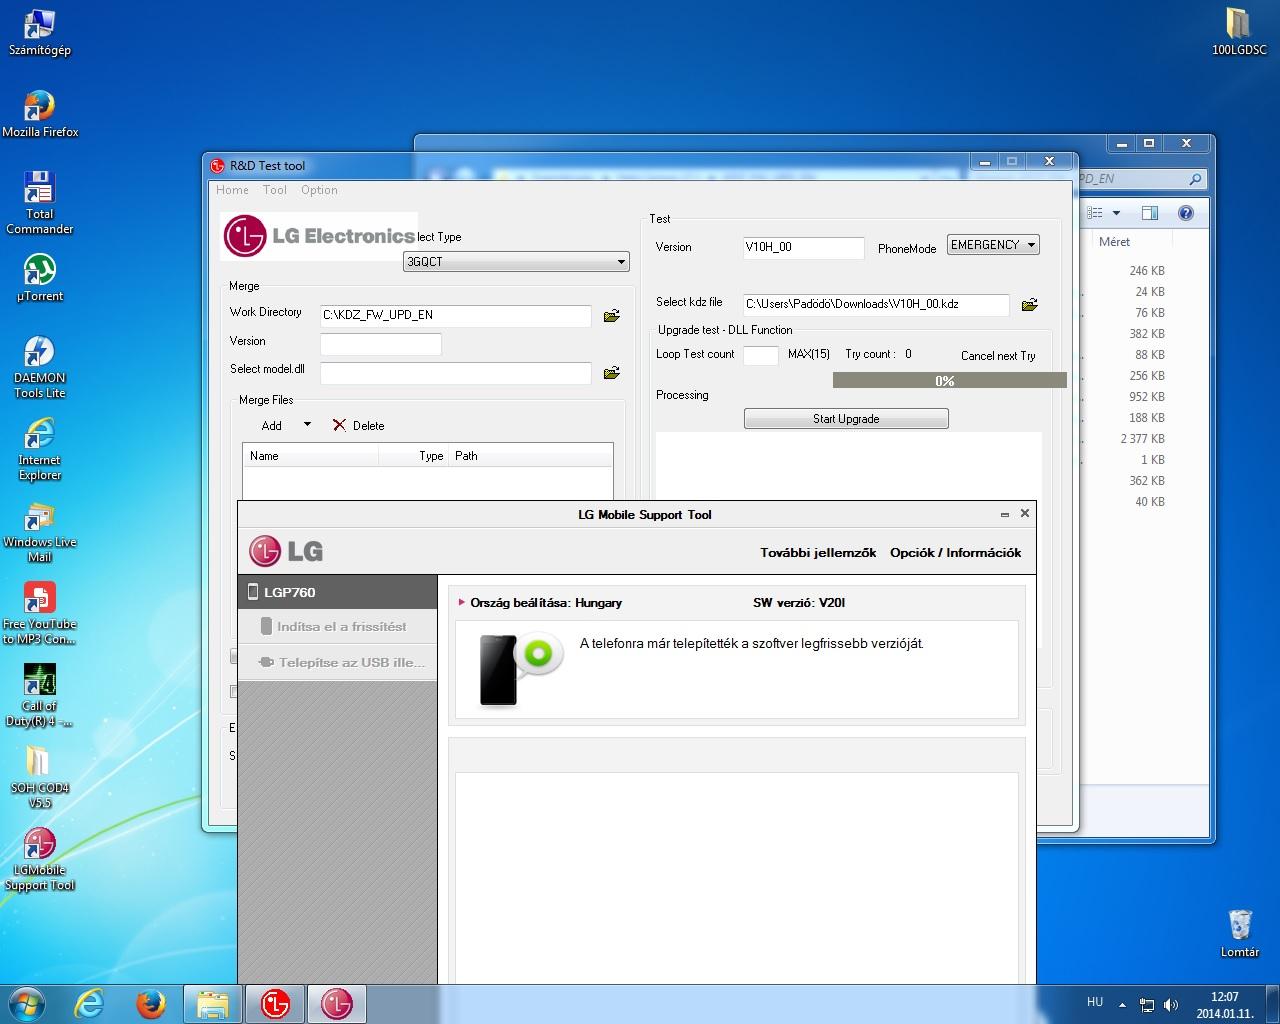
Task: Switch to the second LG taskbar button
Action: [337, 1004]
